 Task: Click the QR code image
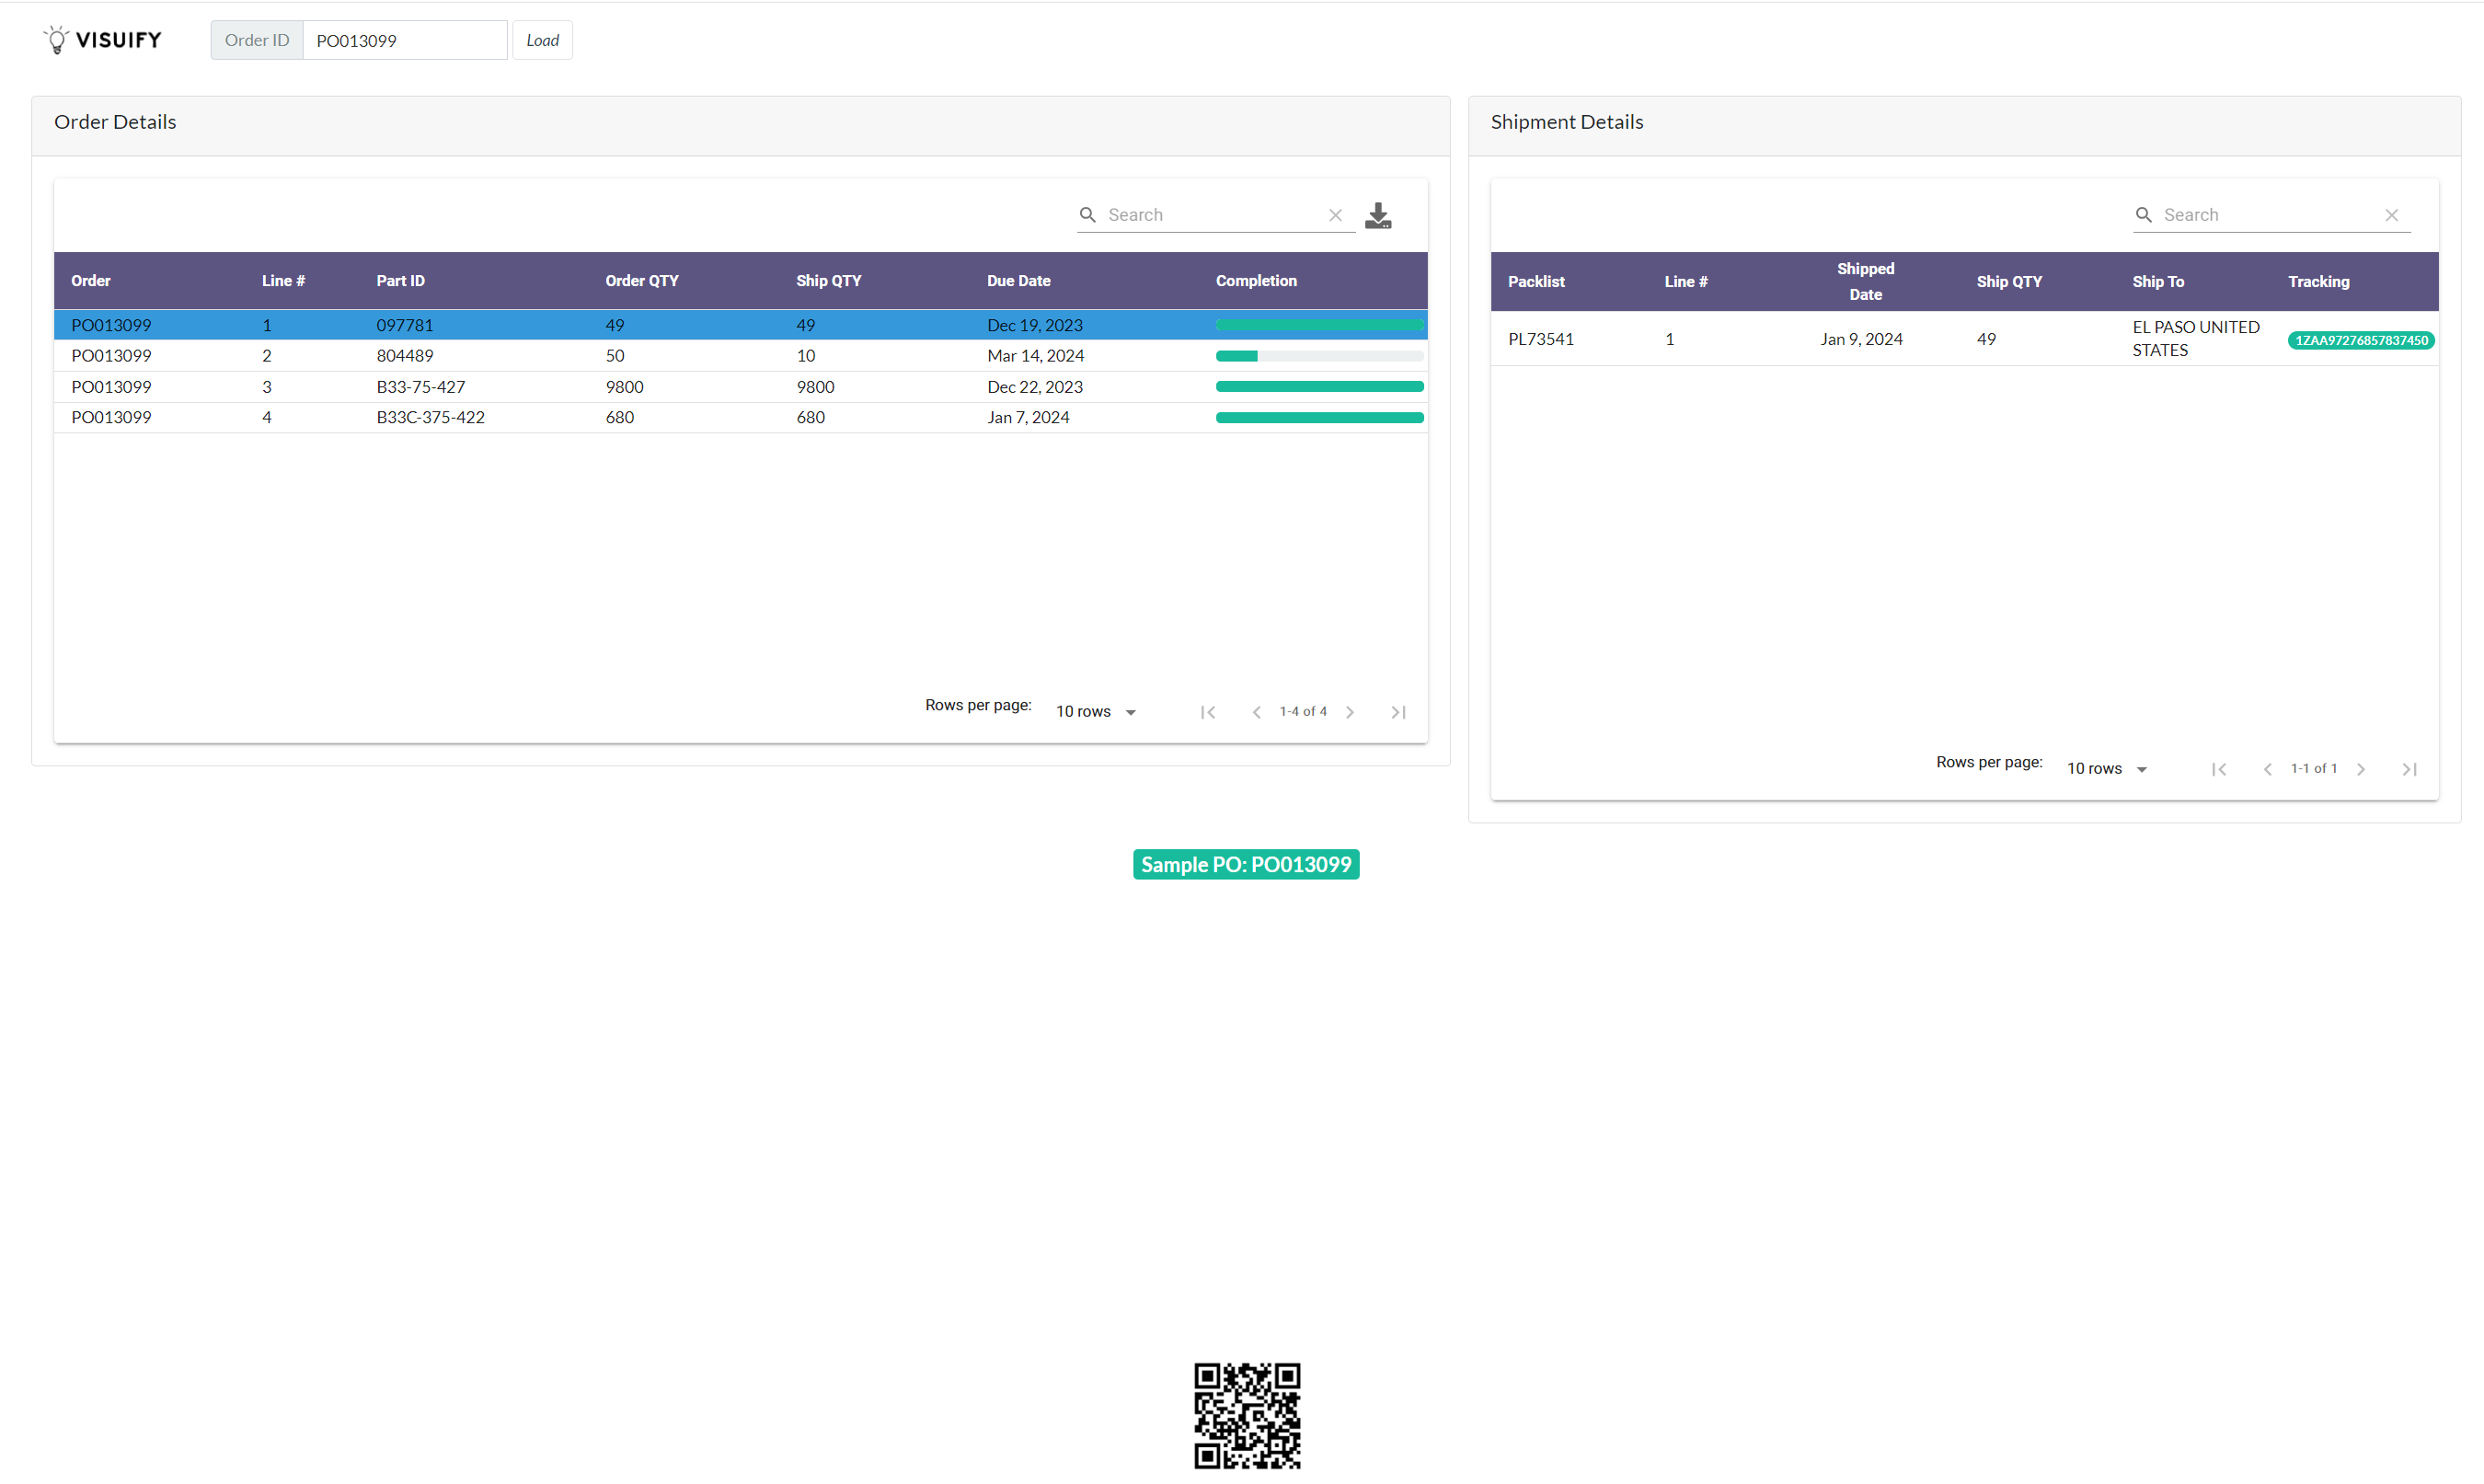coord(1247,1416)
